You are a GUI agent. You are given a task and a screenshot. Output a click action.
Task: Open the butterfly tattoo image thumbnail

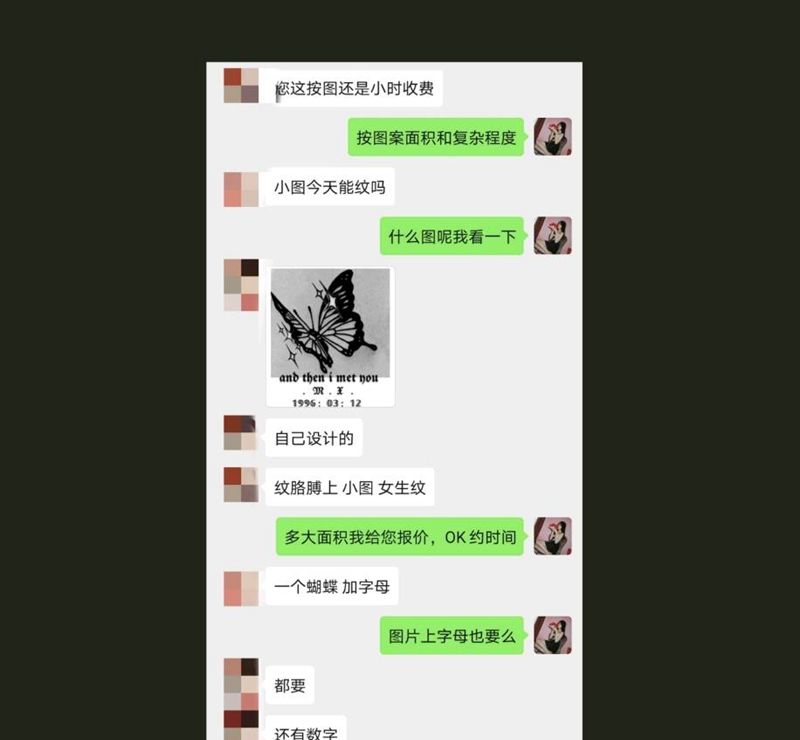330,337
